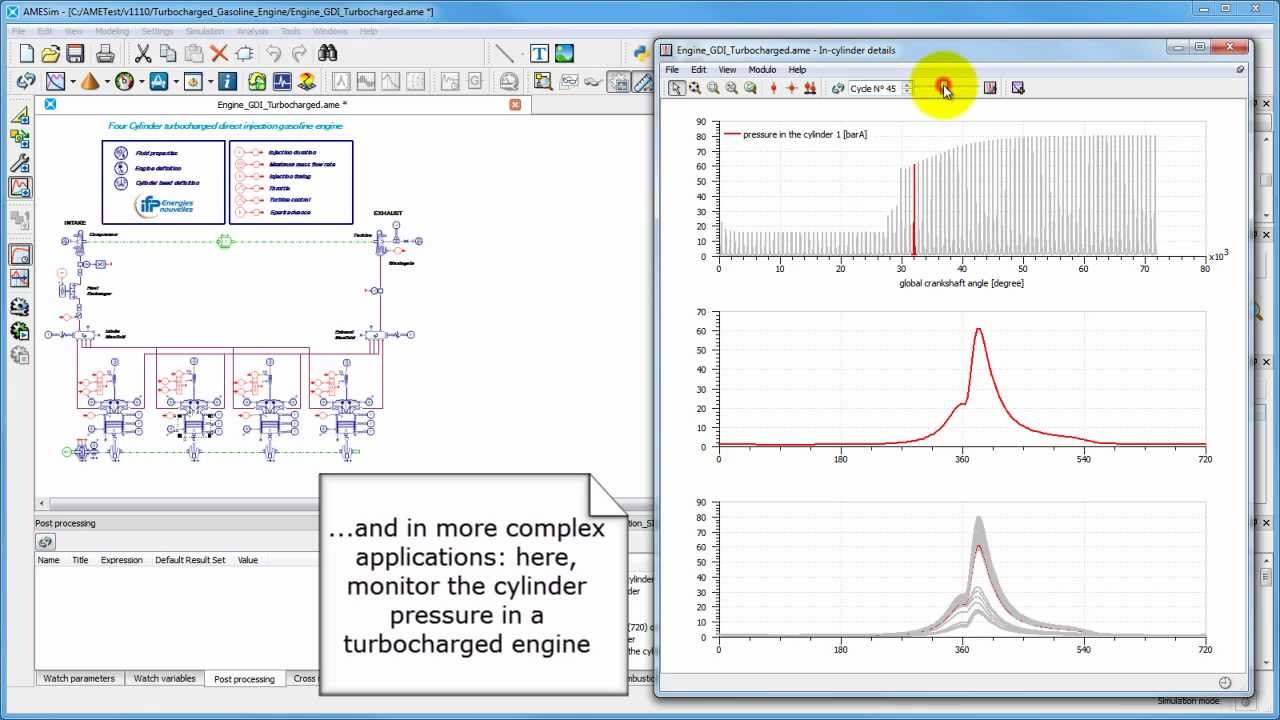Click the Default Result Set column header

tap(190, 560)
